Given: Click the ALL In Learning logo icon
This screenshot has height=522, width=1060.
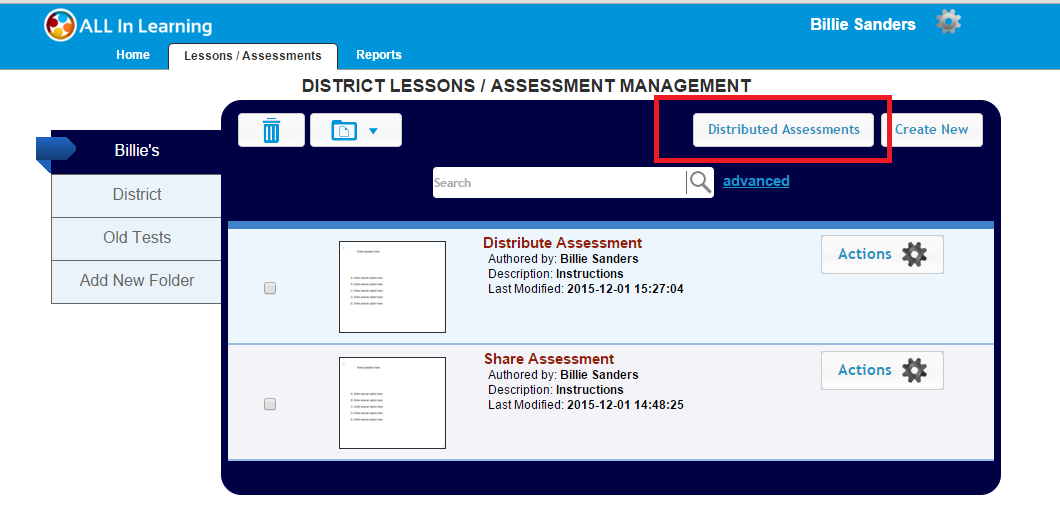Looking at the screenshot, I should 60,25.
